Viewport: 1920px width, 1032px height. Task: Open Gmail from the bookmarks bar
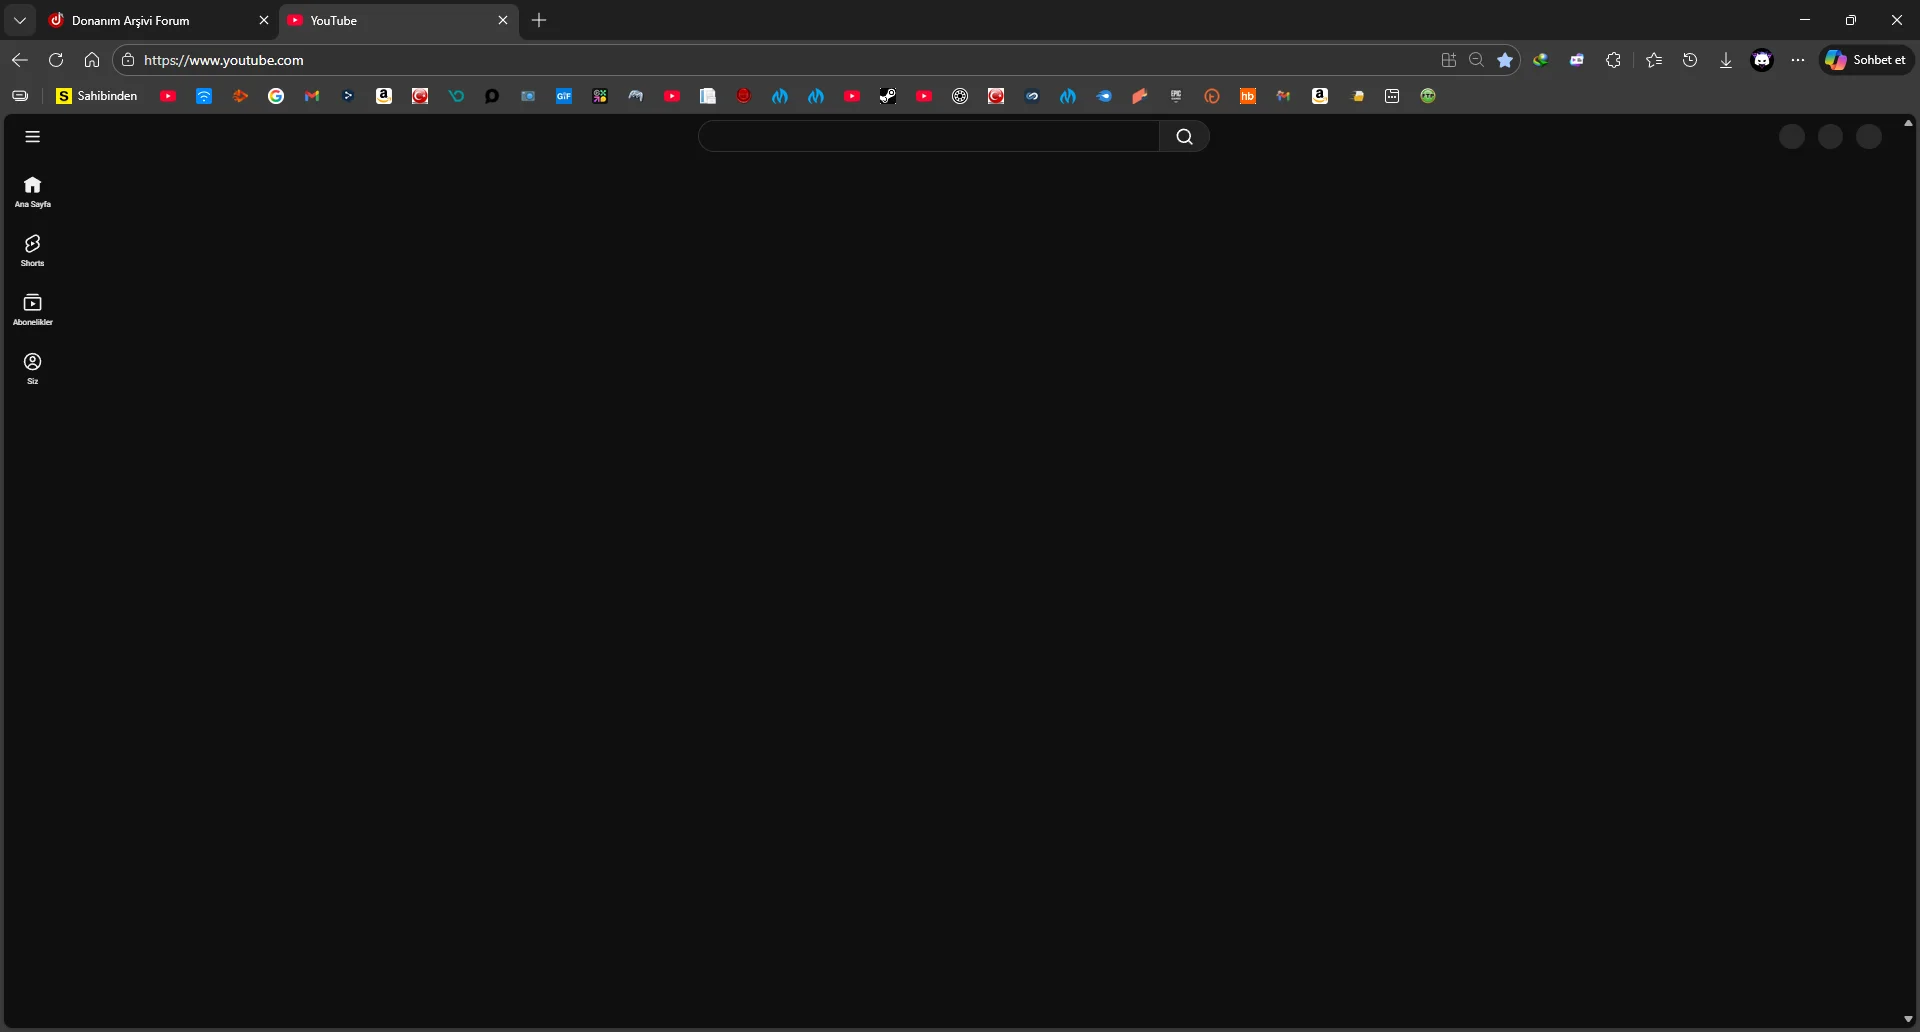[x=312, y=96]
